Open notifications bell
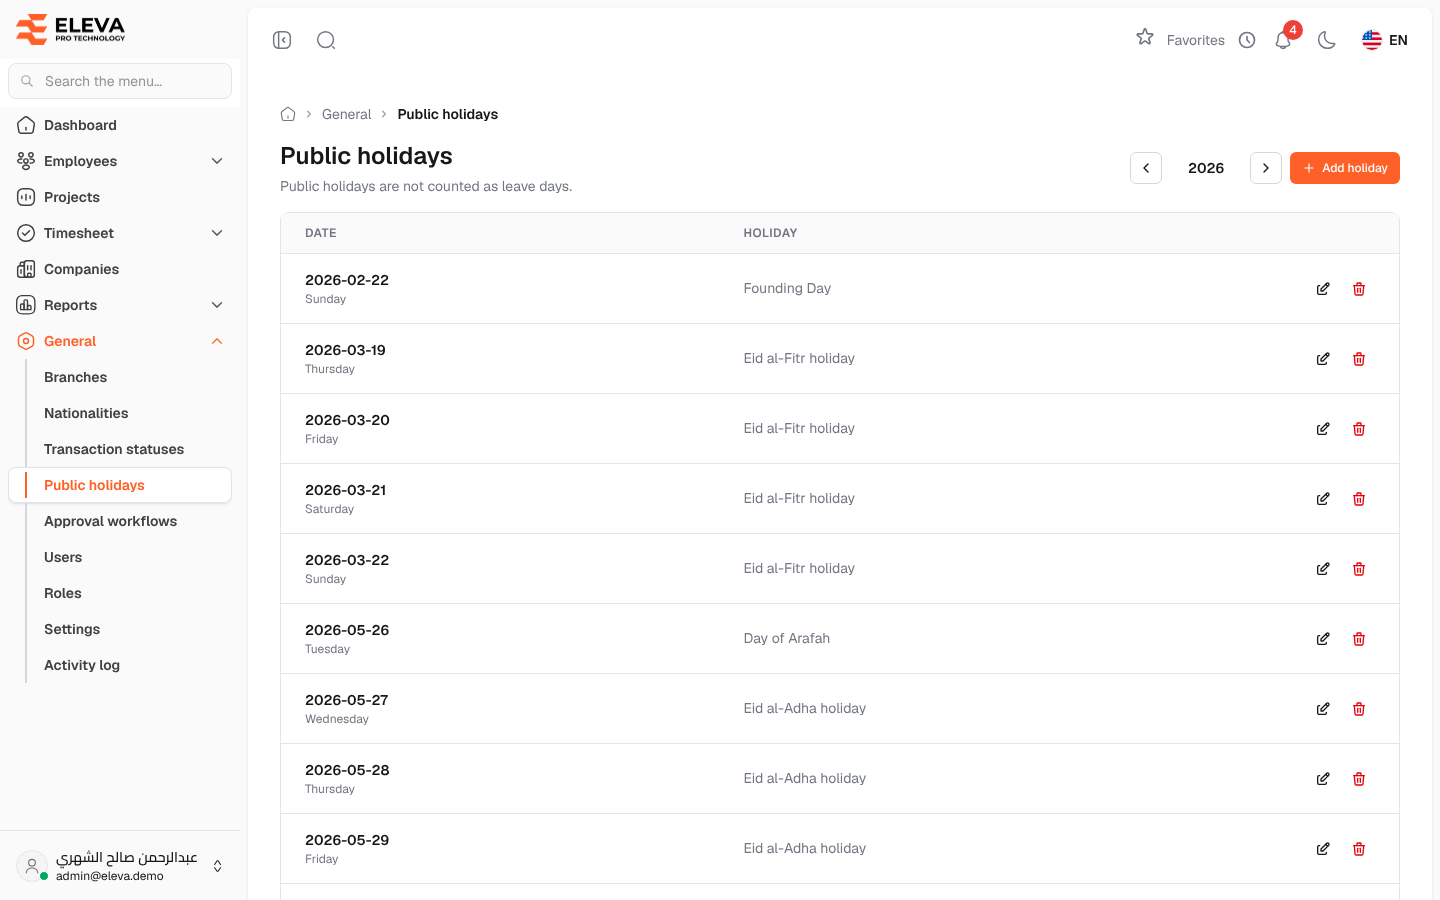The height and width of the screenshot is (900, 1440). [1283, 40]
